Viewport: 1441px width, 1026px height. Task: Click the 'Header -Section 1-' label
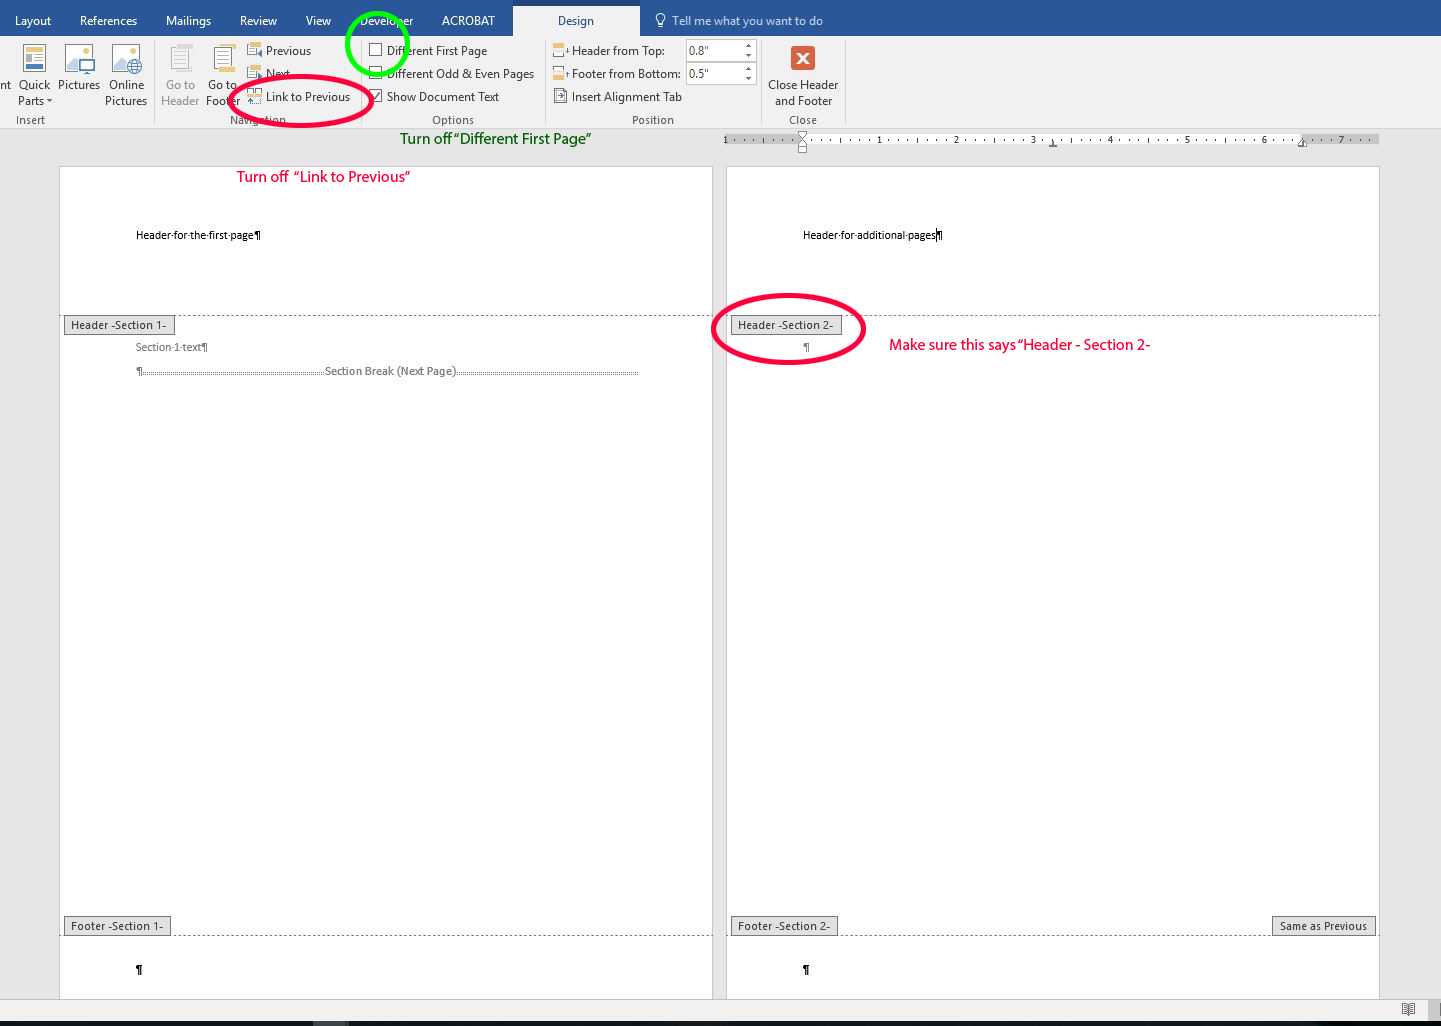click(x=118, y=325)
